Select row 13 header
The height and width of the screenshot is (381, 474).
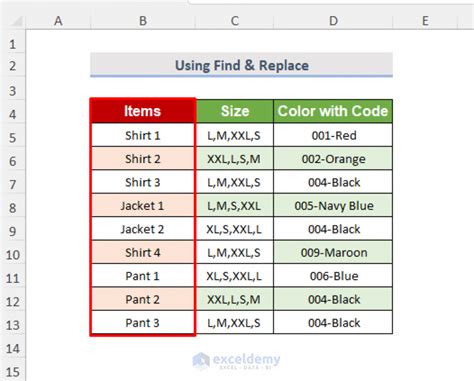tap(12, 325)
